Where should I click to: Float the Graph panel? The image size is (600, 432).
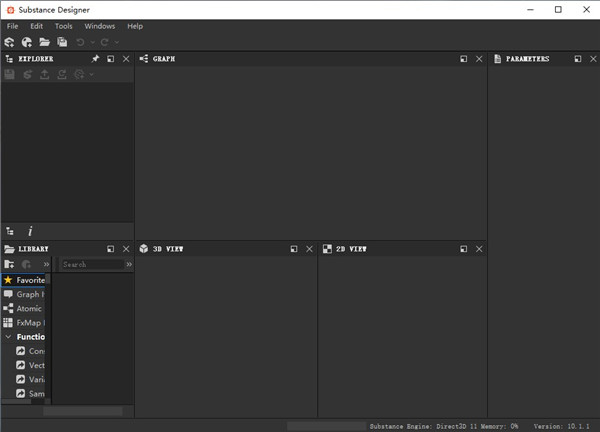click(464, 59)
